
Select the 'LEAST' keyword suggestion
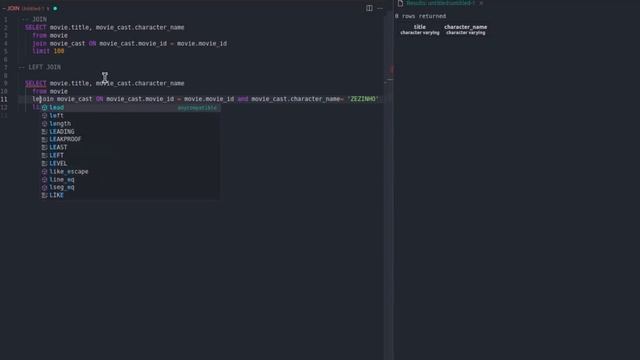[130, 147]
